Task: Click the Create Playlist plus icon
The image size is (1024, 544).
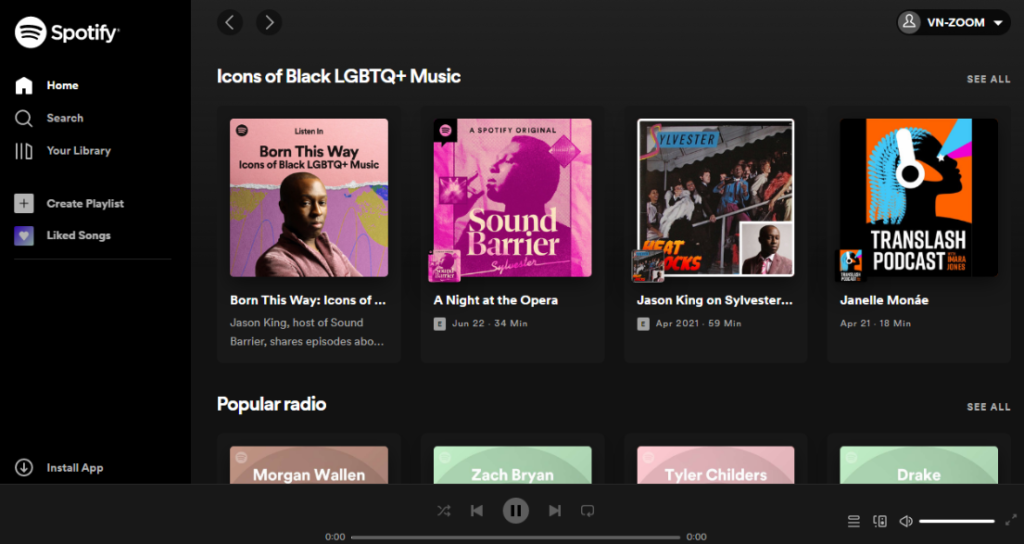Action: click(x=24, y=204)
